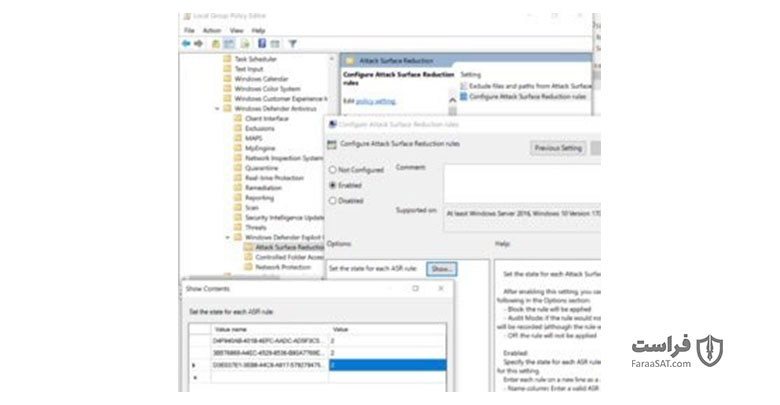Open the Action menu

211,30
